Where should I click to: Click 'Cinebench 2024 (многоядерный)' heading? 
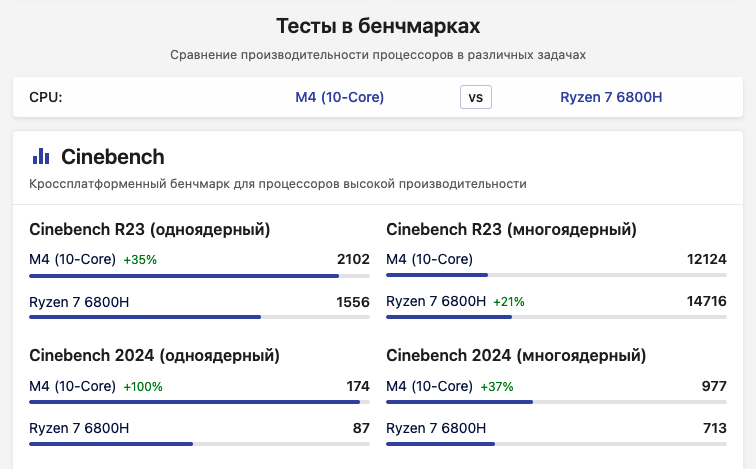coord(516,356)
